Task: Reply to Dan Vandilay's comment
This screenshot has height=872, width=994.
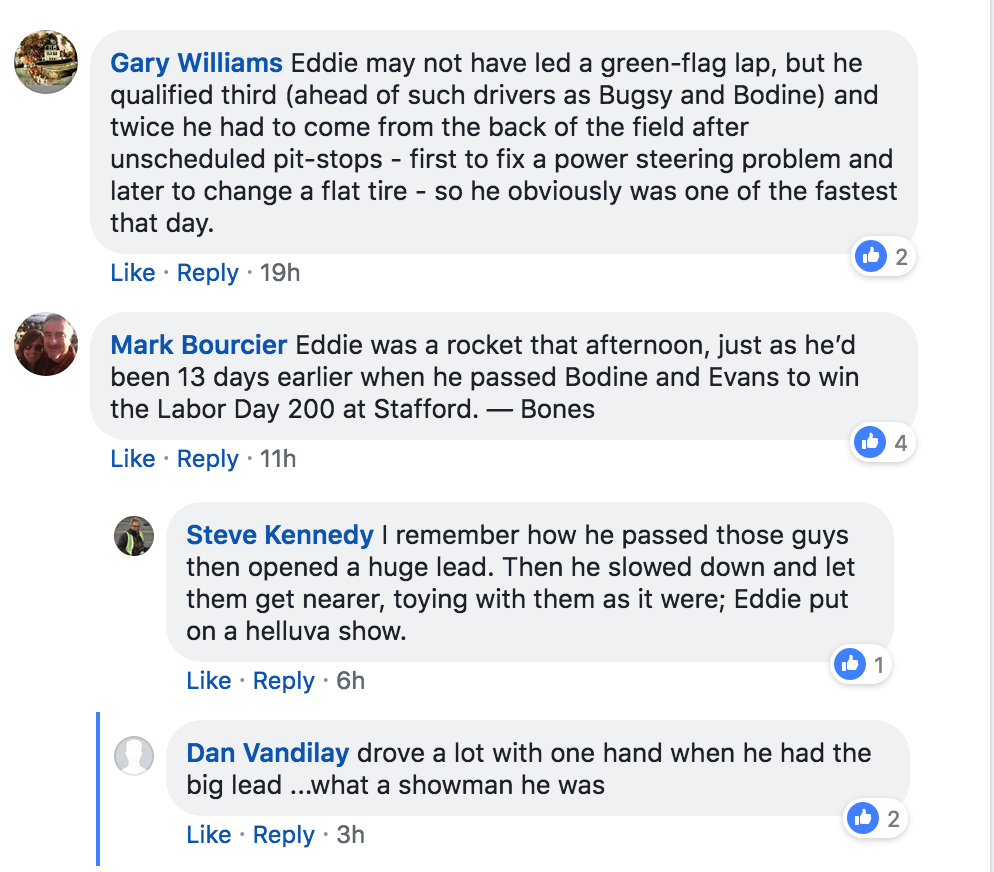Action: click(x=283, y=835)
